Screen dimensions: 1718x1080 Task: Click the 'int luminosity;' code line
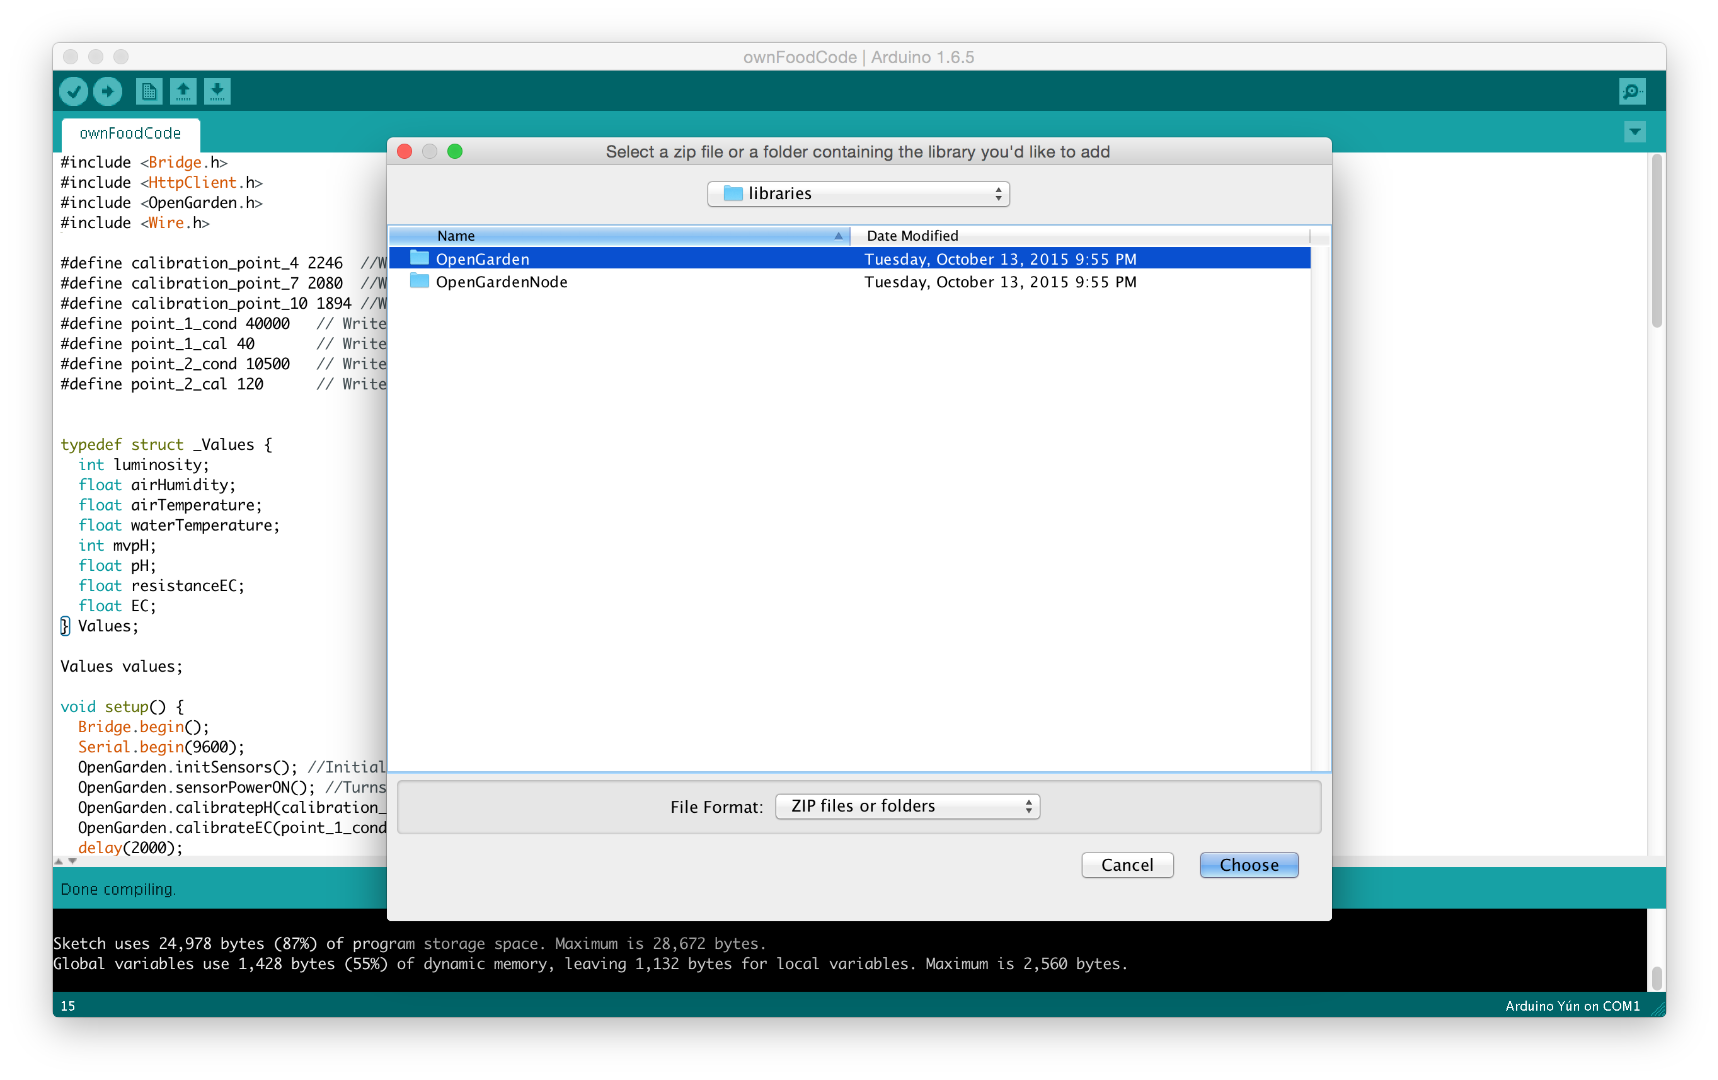(144, 465)
